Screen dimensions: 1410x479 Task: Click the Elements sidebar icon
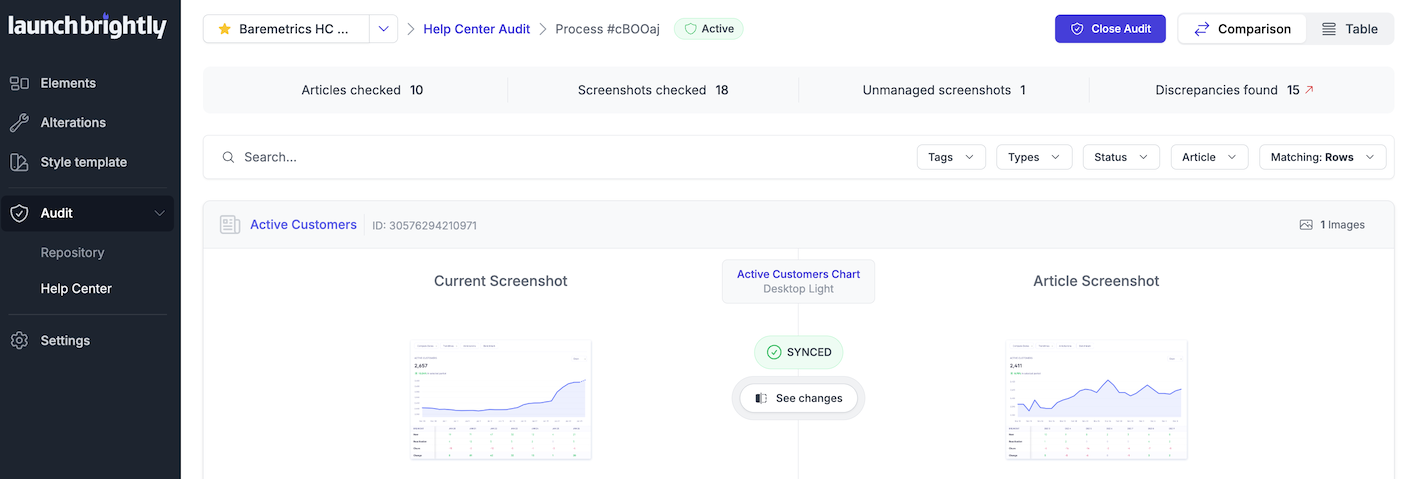(x=19, y=83)
